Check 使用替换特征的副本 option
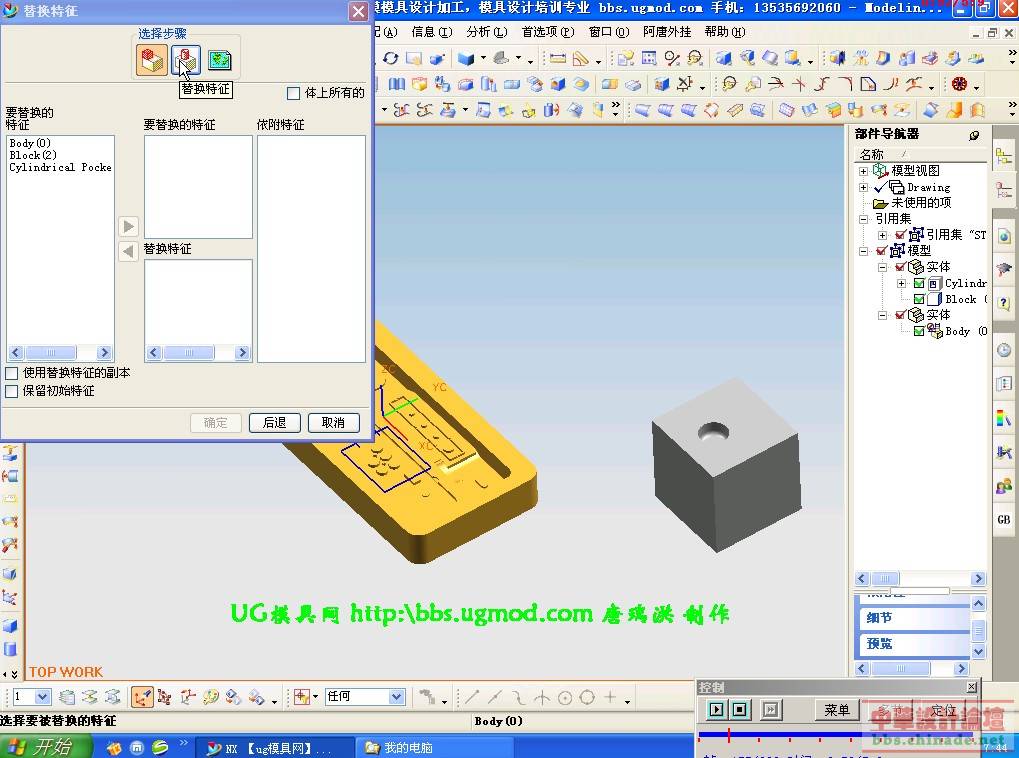Screen dimensions: 1019x758 (12, 373)
